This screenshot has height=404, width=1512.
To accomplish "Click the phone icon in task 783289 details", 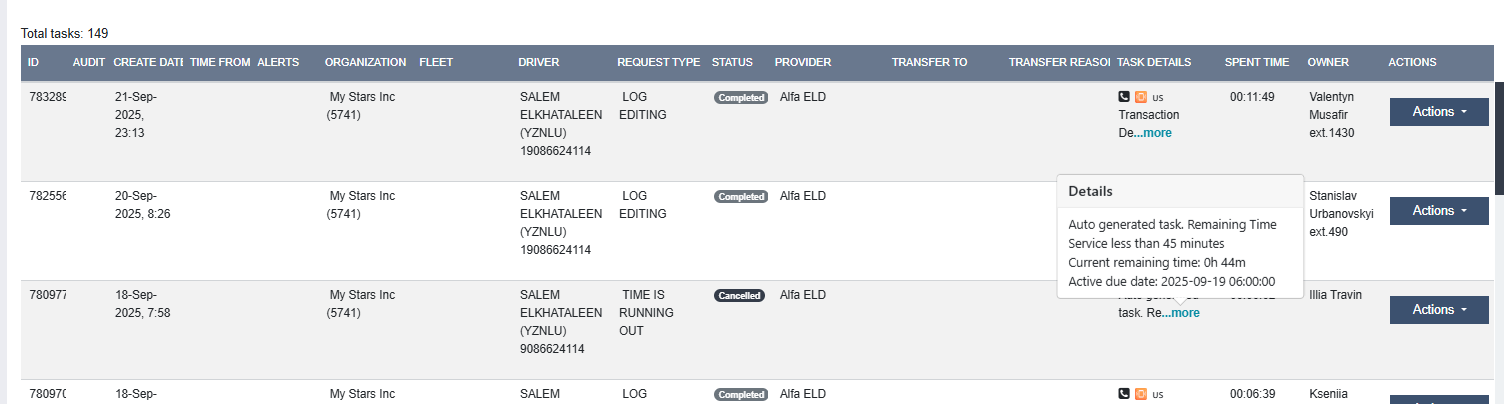I will coord(1124,97).
